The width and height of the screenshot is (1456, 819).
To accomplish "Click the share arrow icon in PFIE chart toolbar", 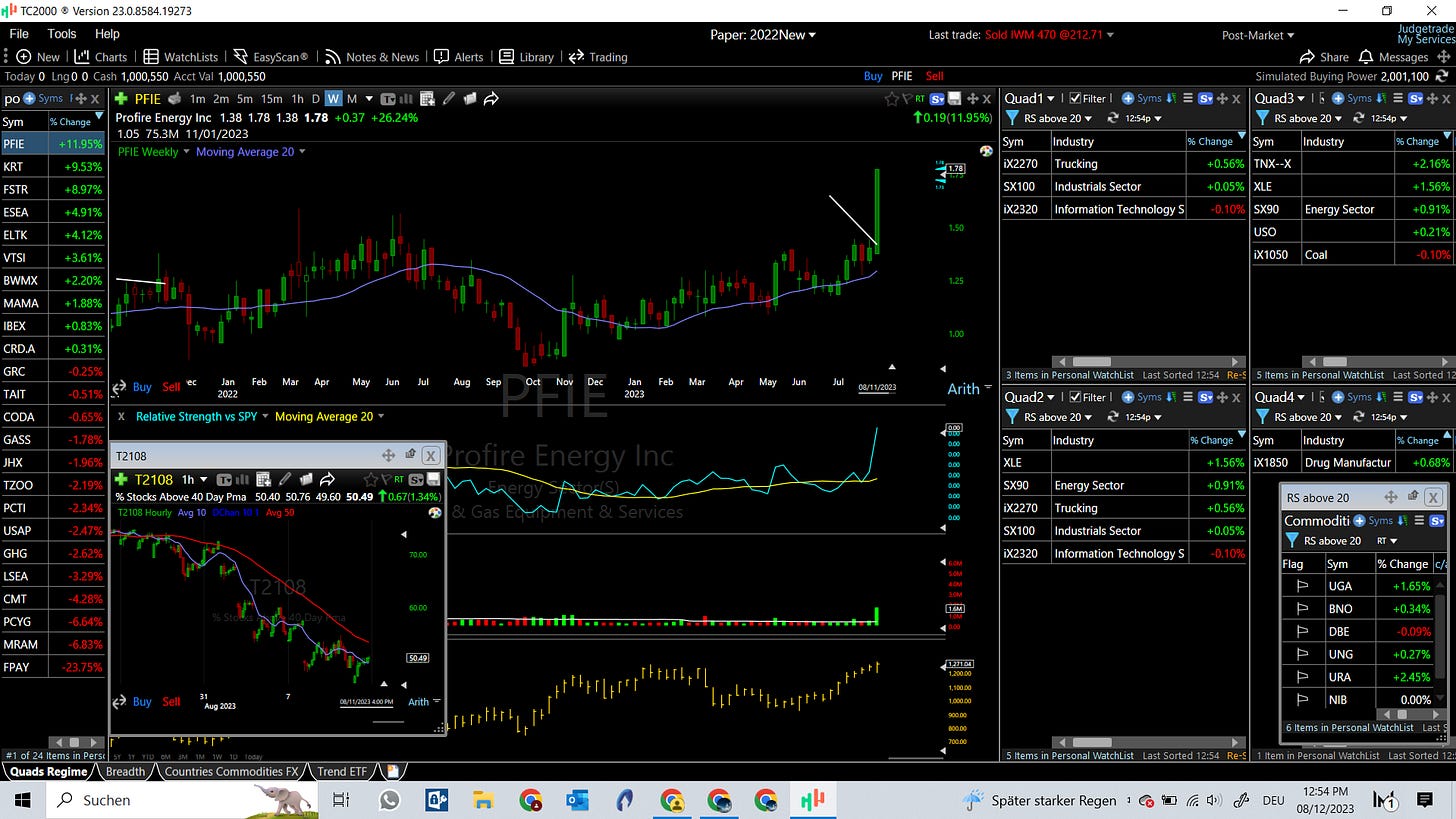I will [x=491, y=98].
